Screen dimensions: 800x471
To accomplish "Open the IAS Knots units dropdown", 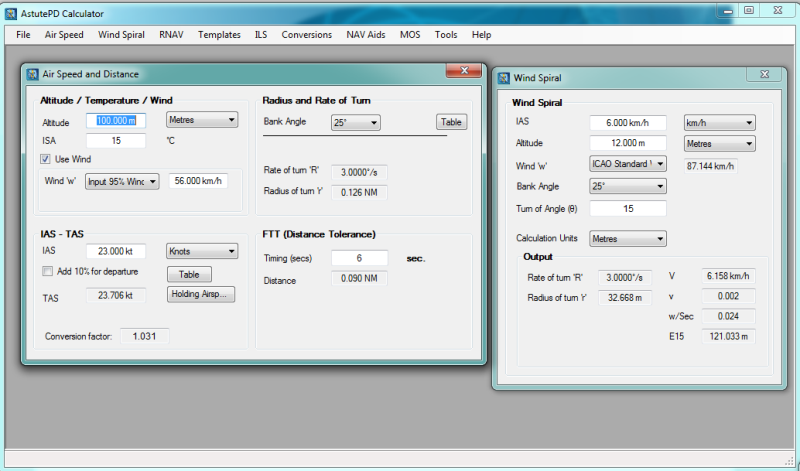I will tap(202, 251).
